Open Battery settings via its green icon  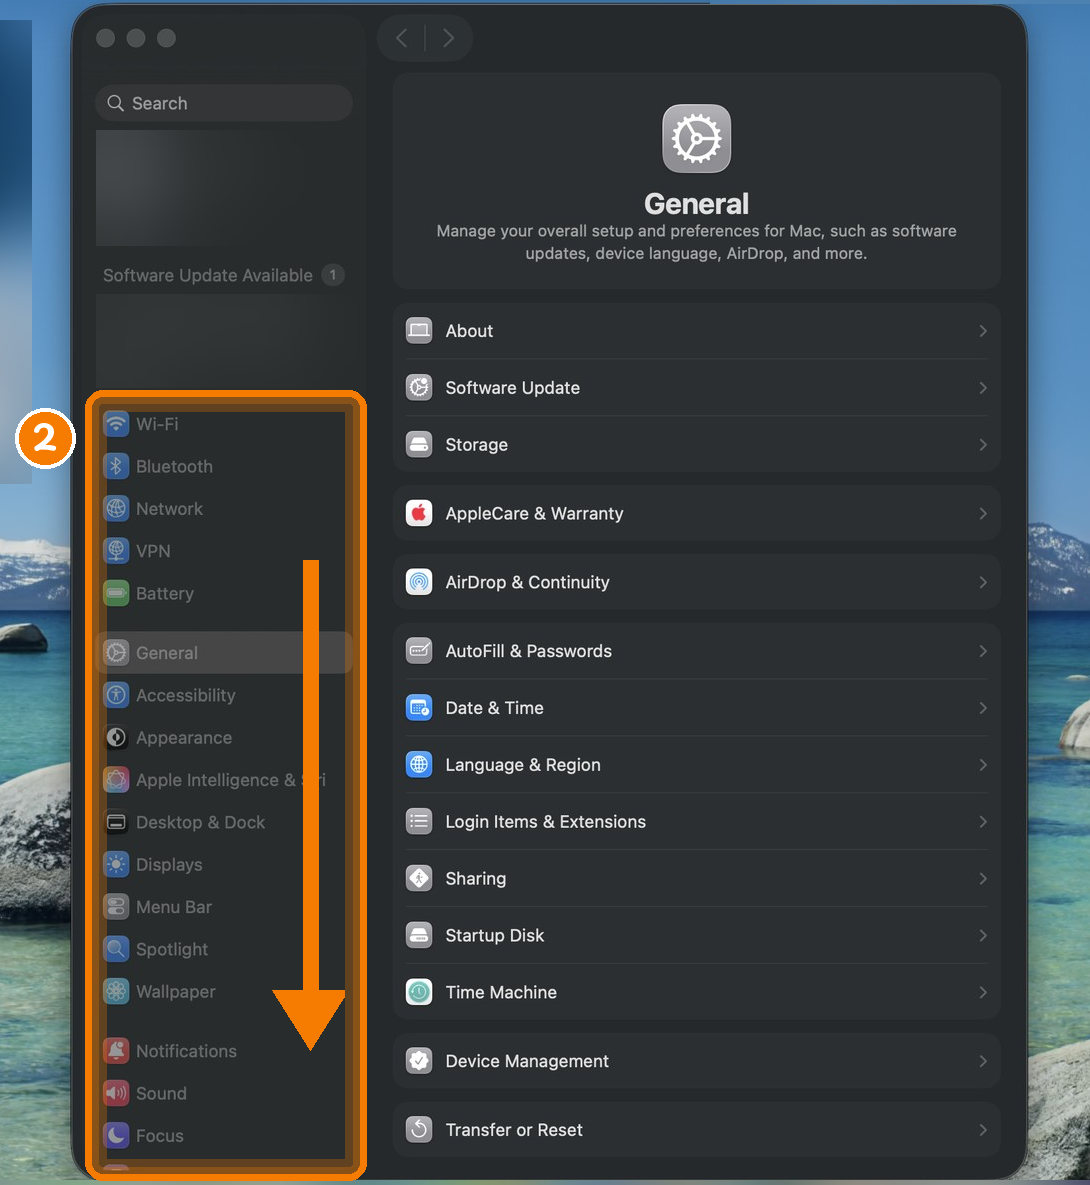coord(116,593)
